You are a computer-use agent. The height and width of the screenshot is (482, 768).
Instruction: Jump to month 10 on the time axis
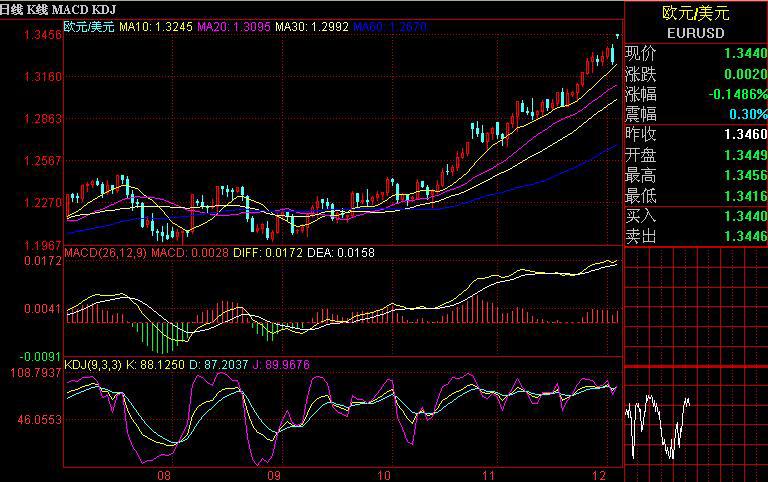coord(384,475)
